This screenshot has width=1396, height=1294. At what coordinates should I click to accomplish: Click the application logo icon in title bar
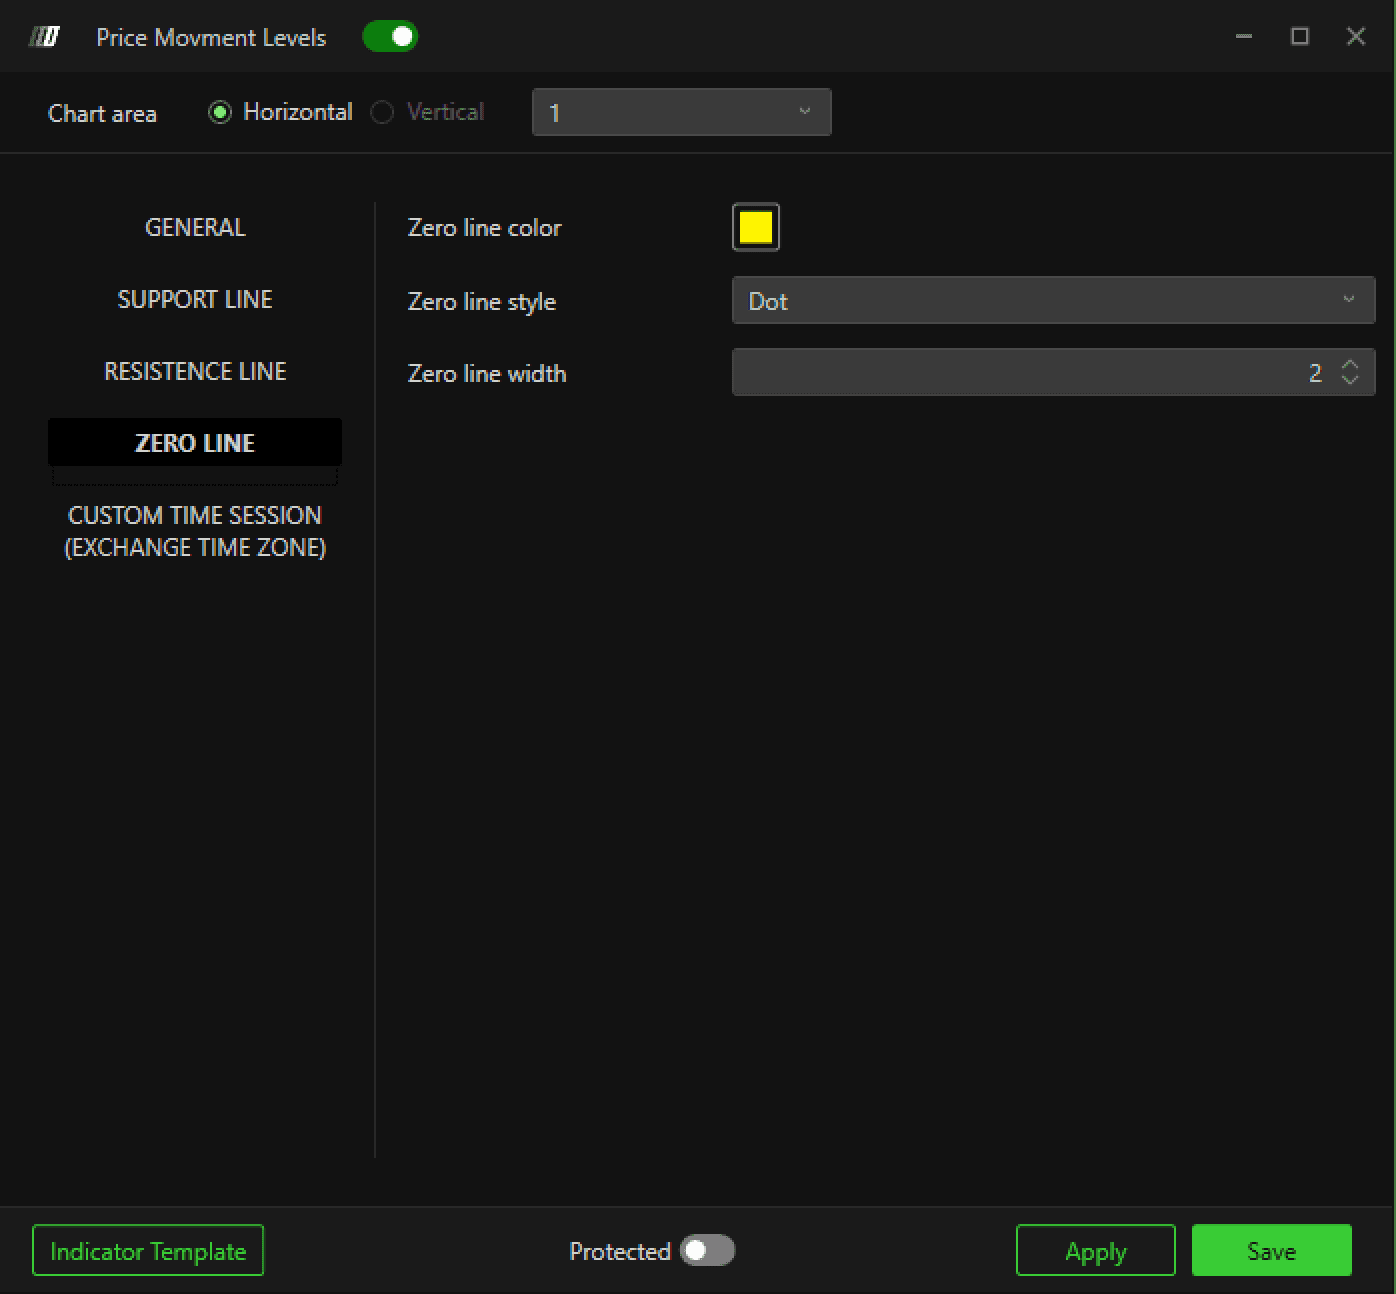pyautogui.click(x=44, y=37)
